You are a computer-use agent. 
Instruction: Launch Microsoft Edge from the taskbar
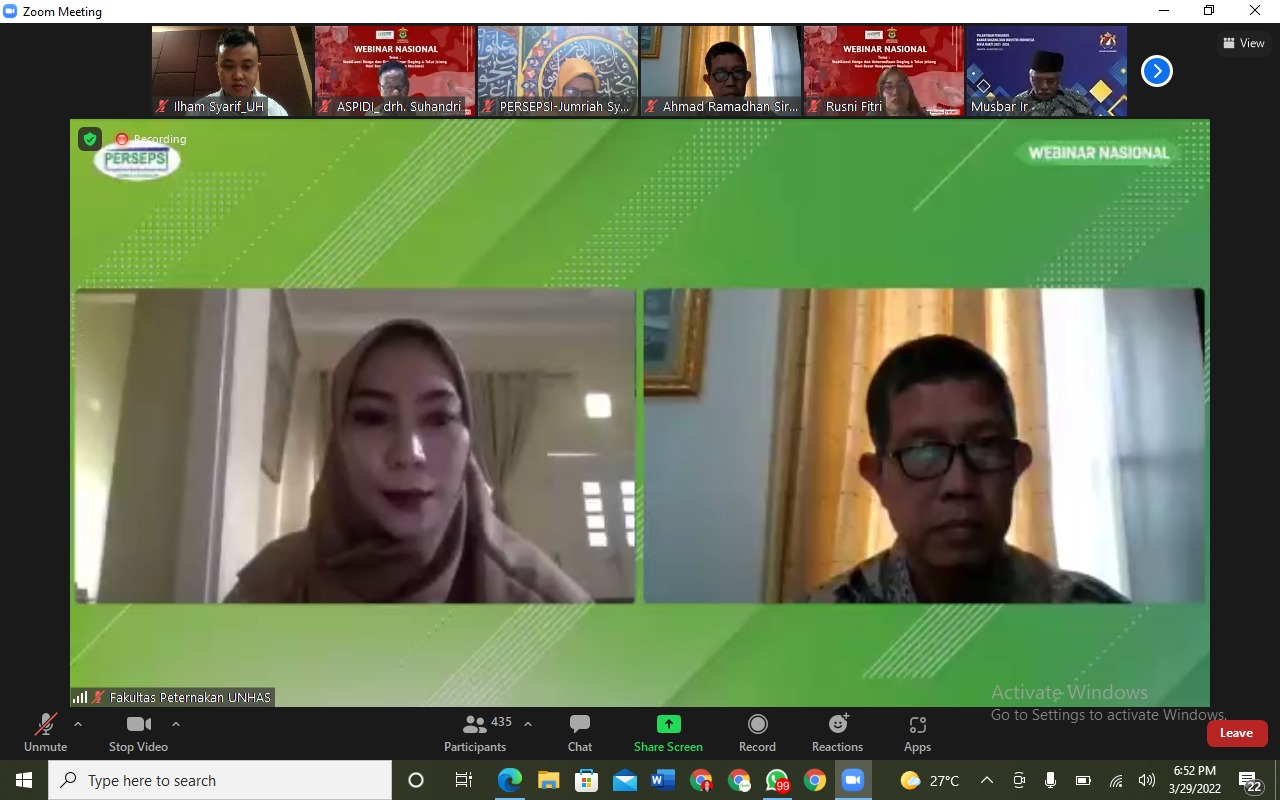click(x=510, y=780)
